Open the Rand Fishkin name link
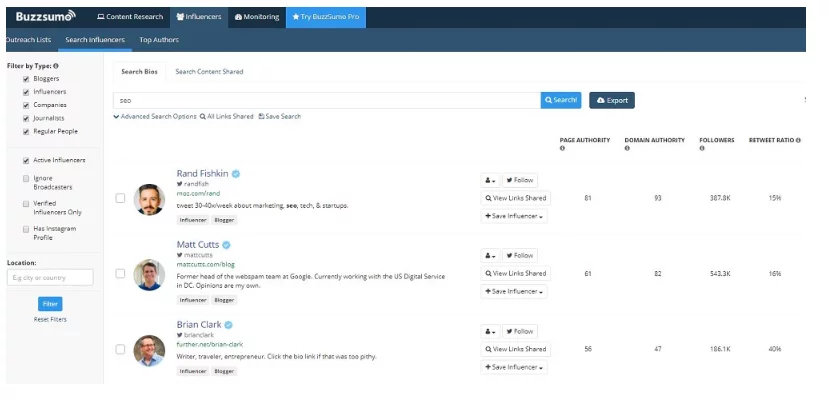Viewport: 833px width, 400px height. point(202,174)
